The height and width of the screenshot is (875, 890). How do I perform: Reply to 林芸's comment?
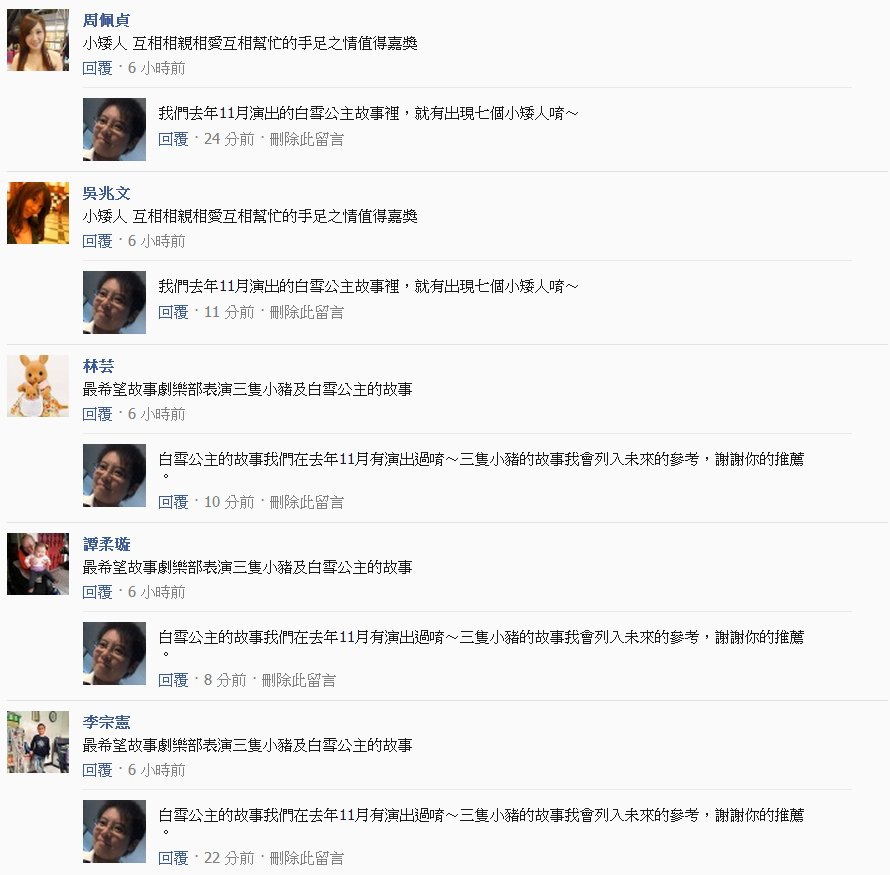[97, 414]
